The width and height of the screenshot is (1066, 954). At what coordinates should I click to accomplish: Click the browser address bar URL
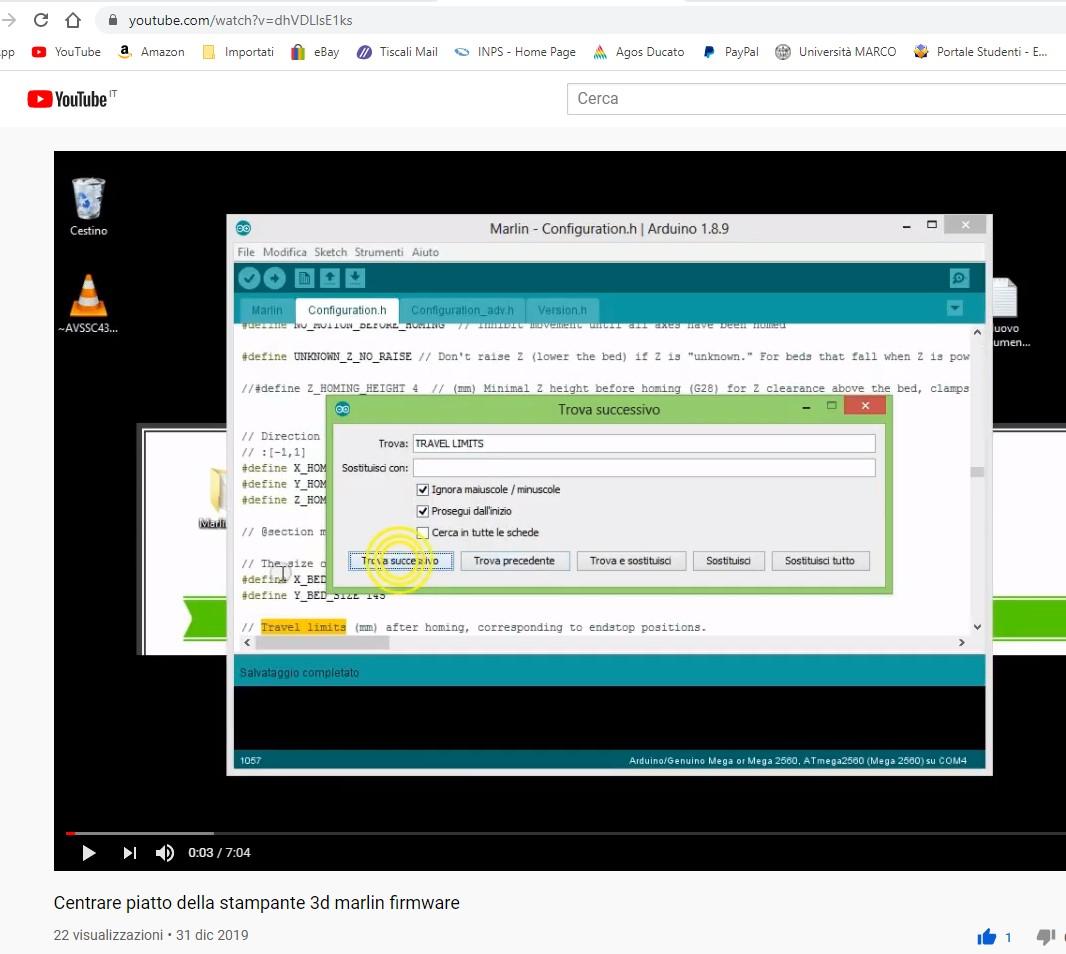240,20
